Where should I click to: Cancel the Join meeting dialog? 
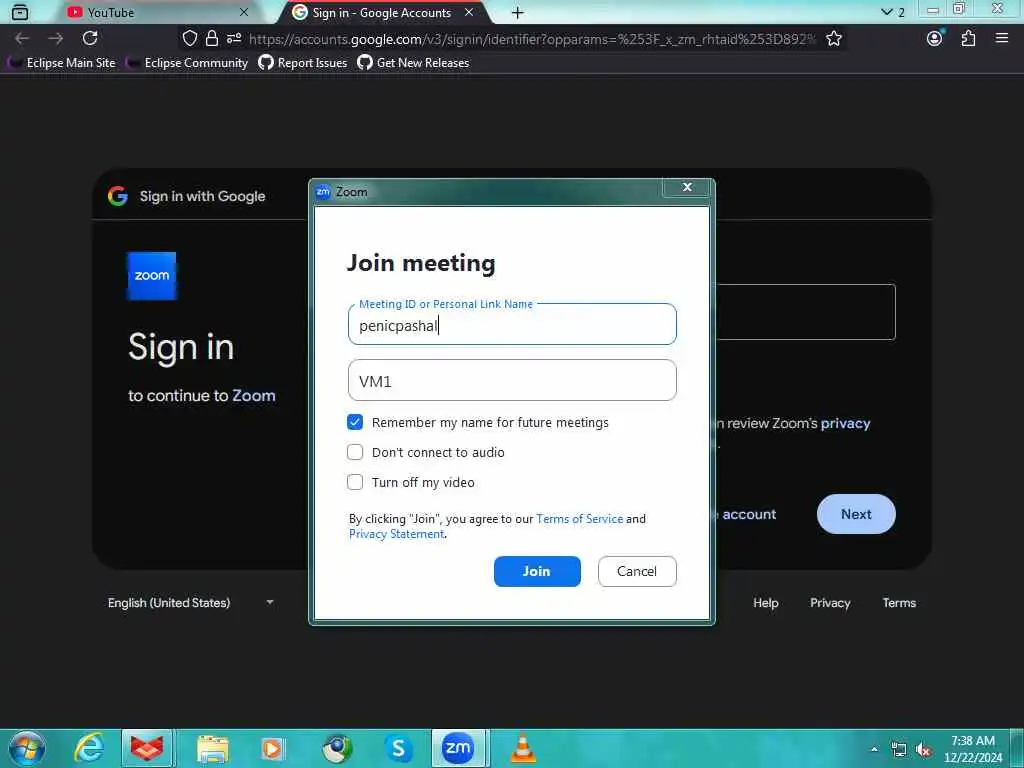637,571
